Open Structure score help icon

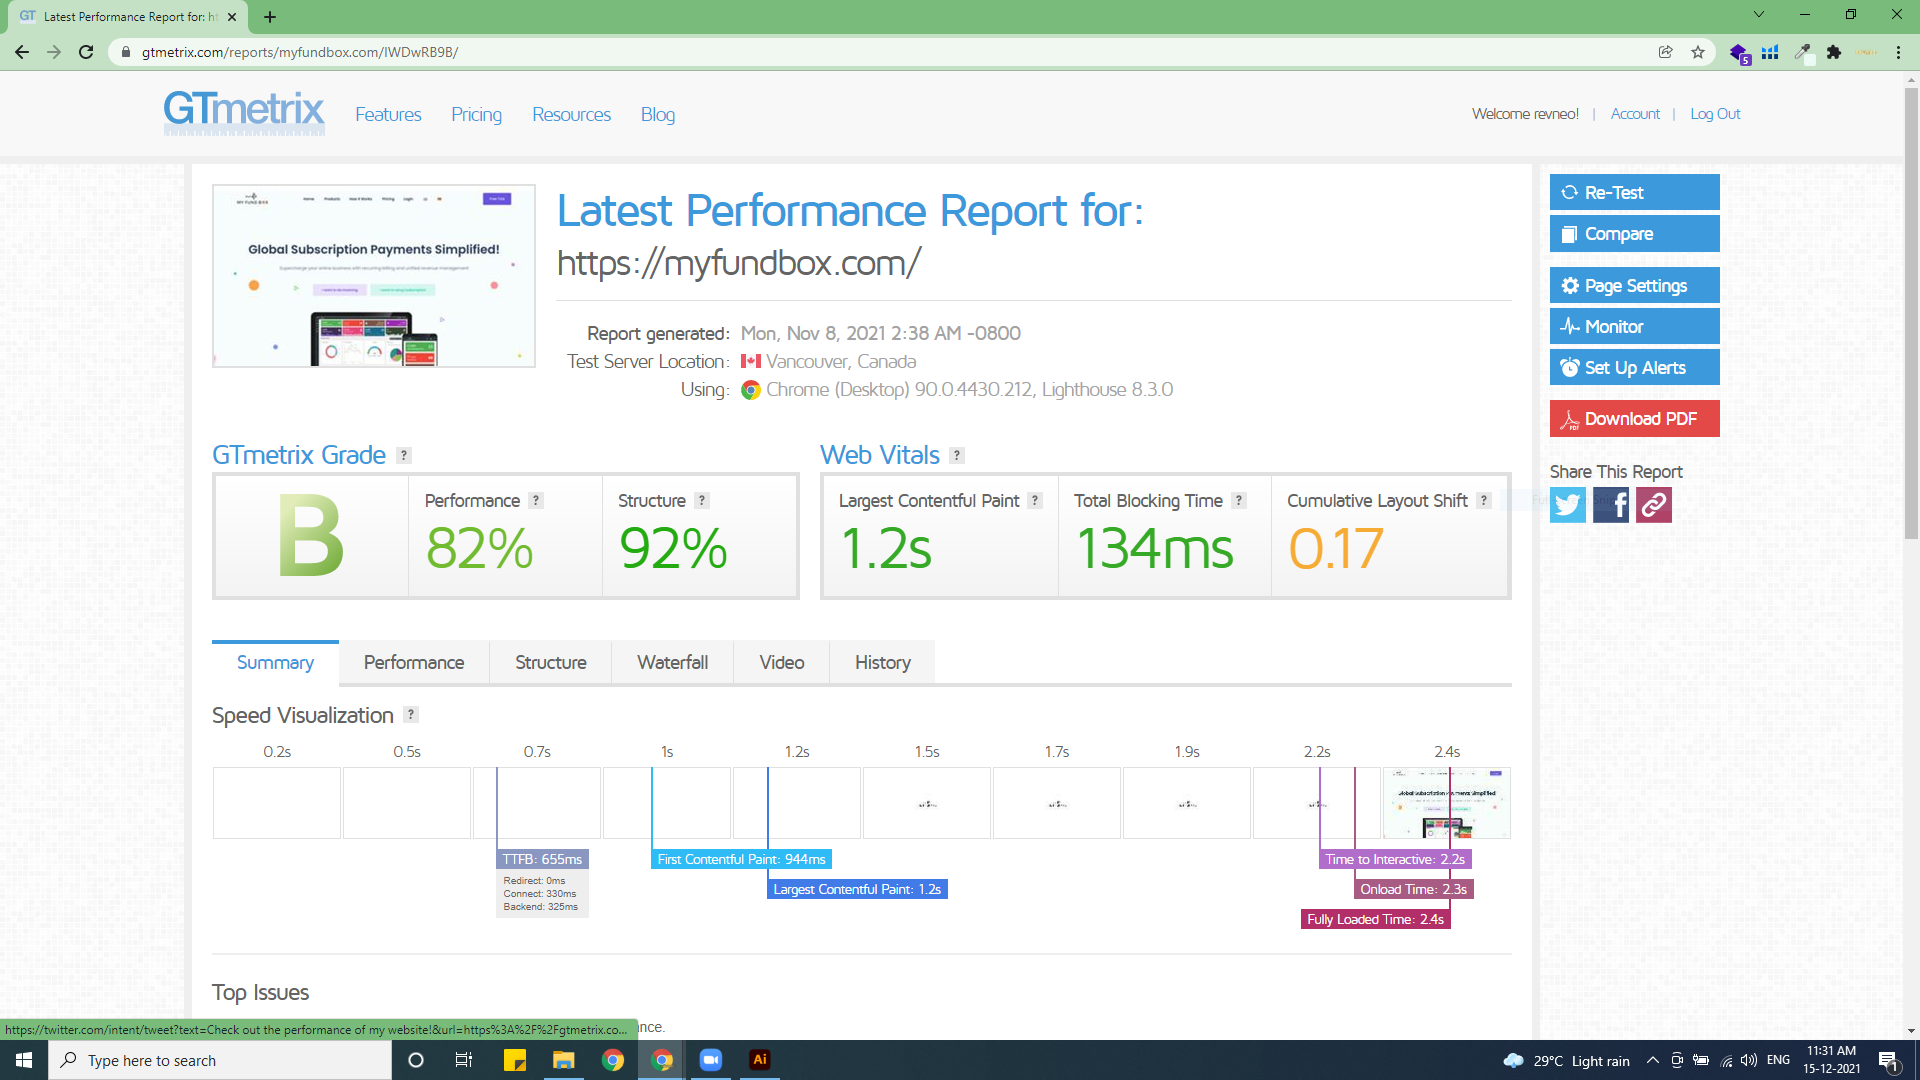click(x=702, y=500)
